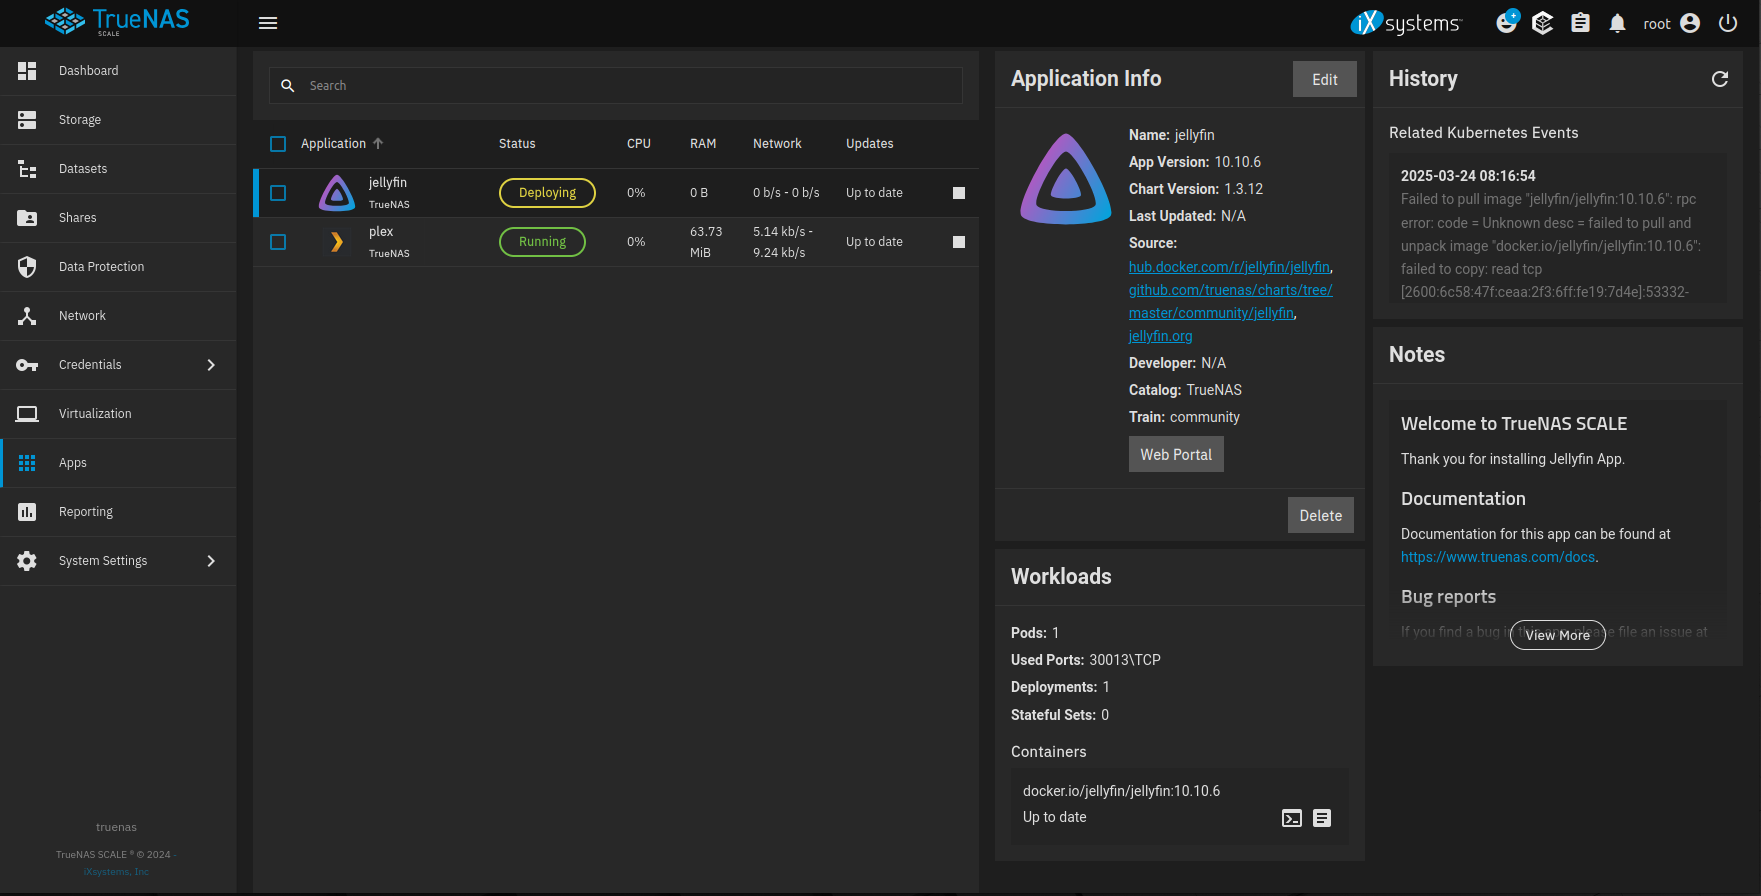Open Datasets page
Viewport: 1761px width, 896px height.
[118, 169]
